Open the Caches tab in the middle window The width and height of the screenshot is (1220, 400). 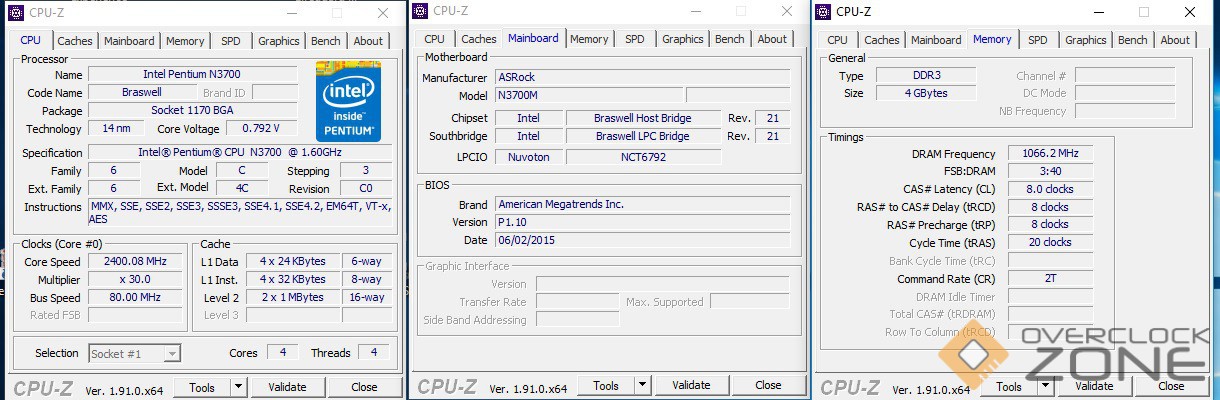tap(479, 39)
